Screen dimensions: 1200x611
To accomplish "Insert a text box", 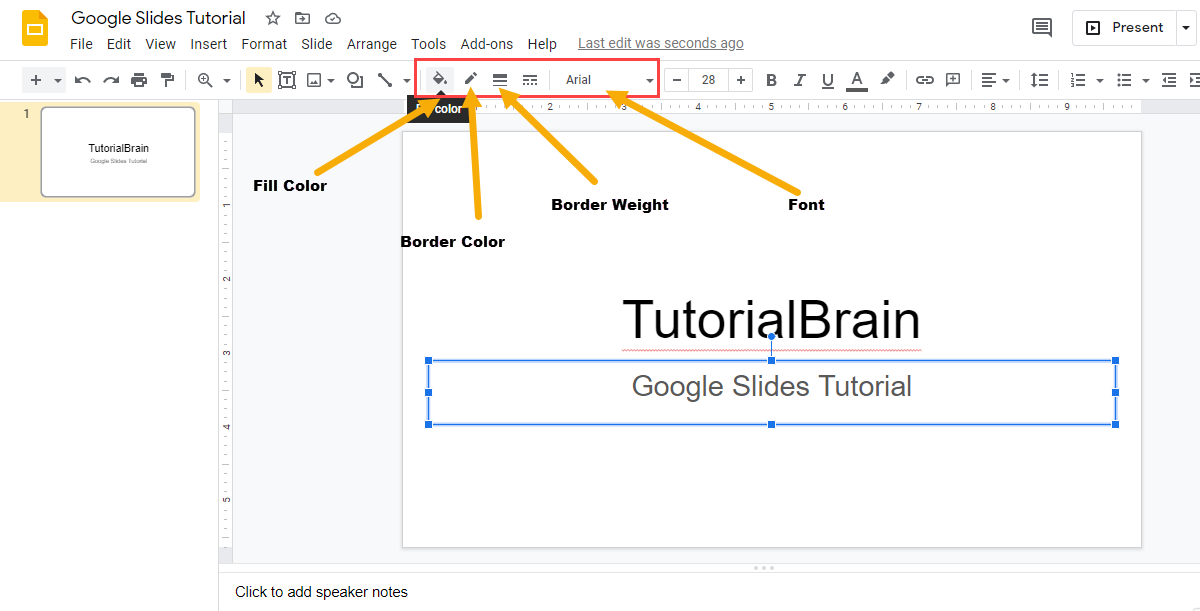I will pyautogui.click(x=287, y=79).
